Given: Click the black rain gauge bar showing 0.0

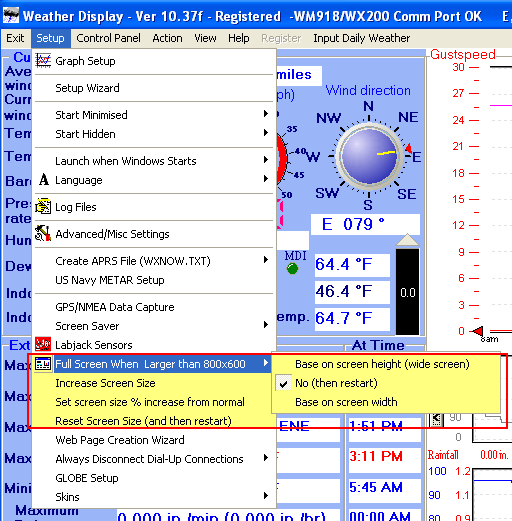Looking at the screenshot, I should pyautogui.click(x=407, y=292).
